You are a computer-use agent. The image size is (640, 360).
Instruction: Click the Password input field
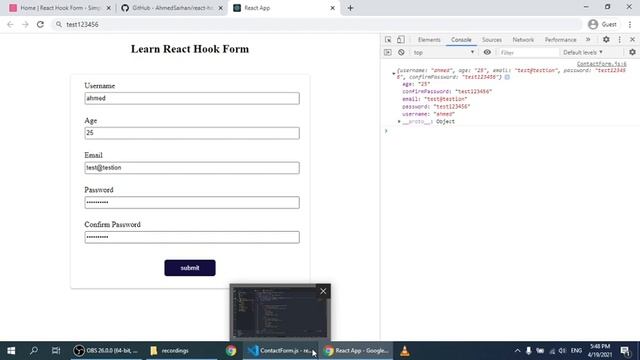[192, 202]
